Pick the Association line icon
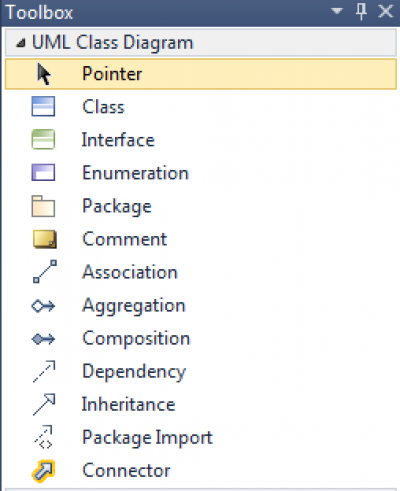400x491 pixels. [x=45, y=272]
